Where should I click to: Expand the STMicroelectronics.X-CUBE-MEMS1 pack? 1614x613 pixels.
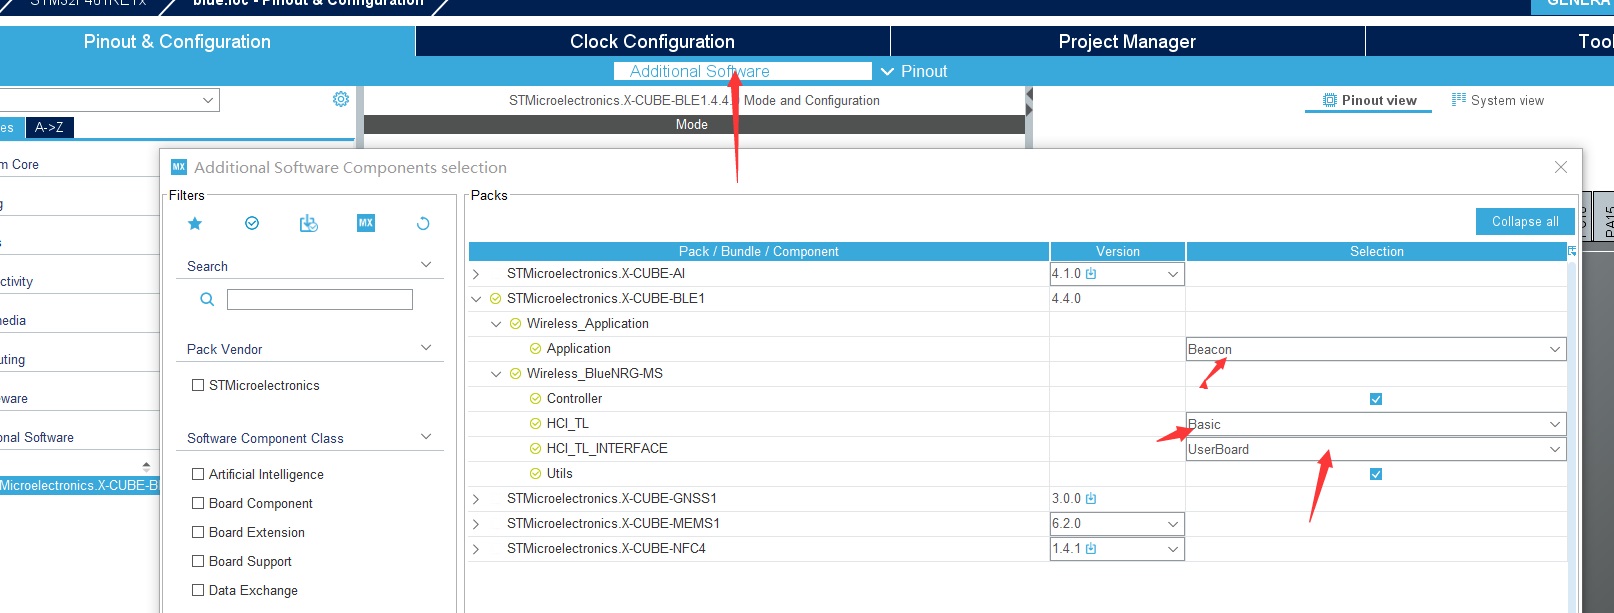click(476, 524)
